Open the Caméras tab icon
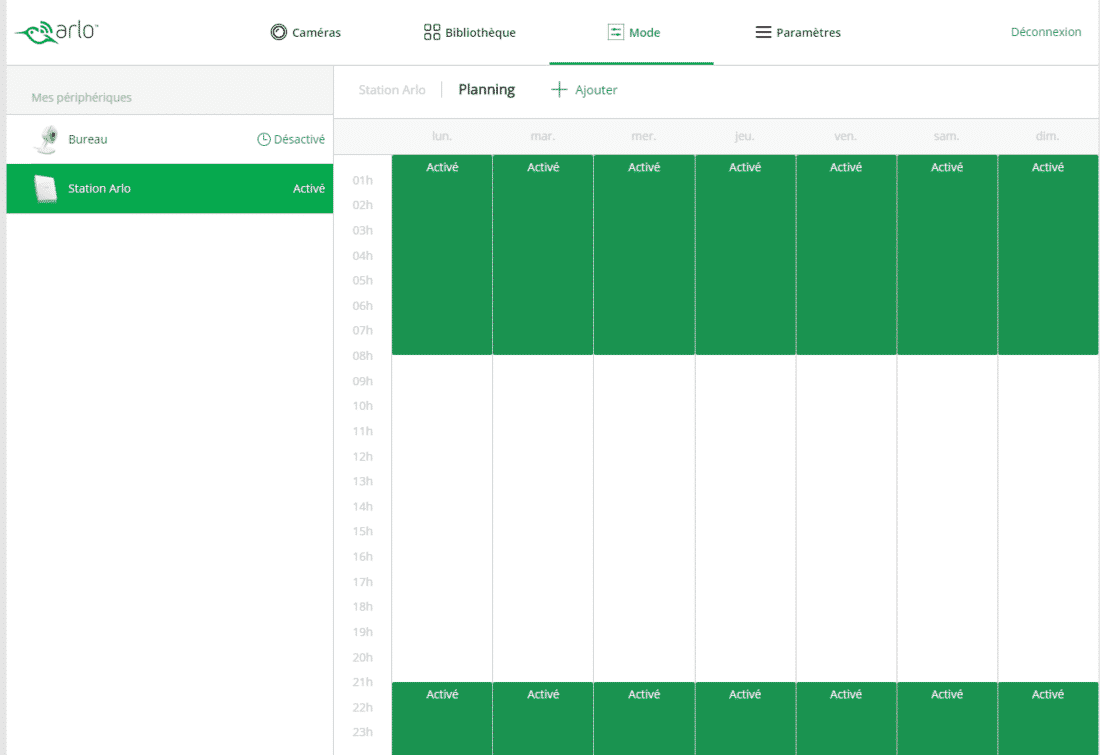 click(x=279, y=32)
